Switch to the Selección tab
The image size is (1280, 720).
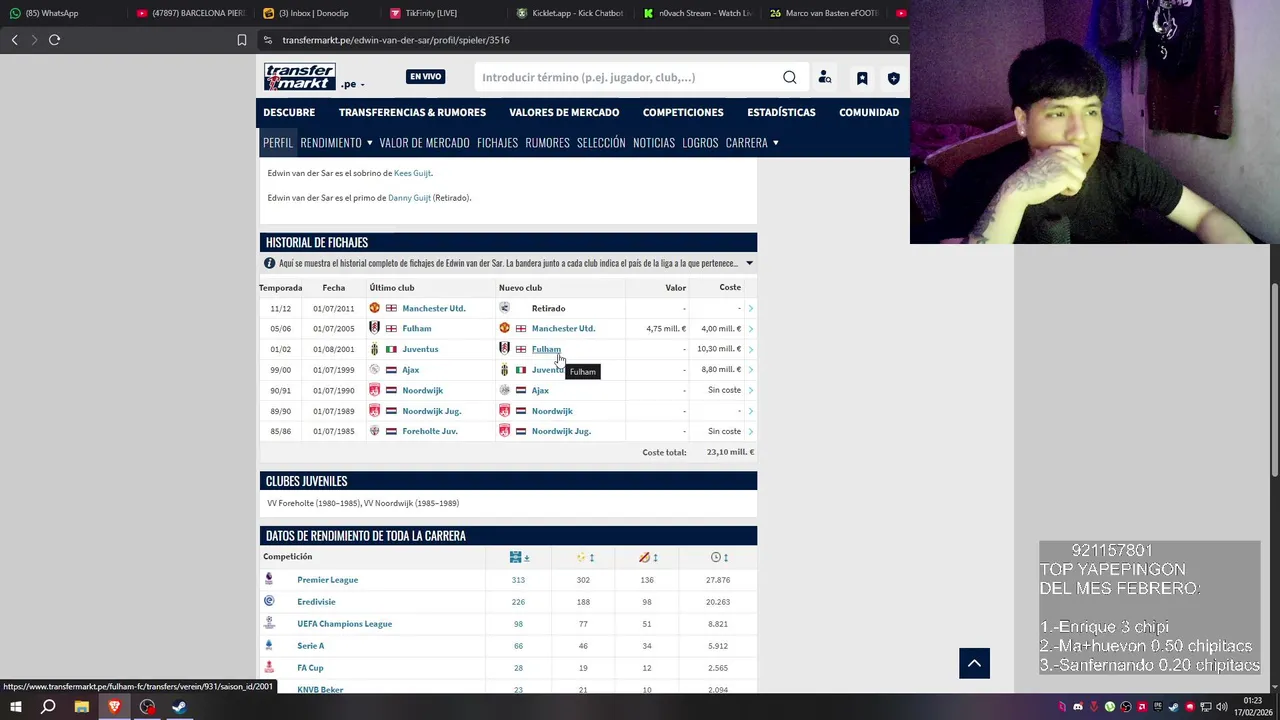tap(601, 143)
